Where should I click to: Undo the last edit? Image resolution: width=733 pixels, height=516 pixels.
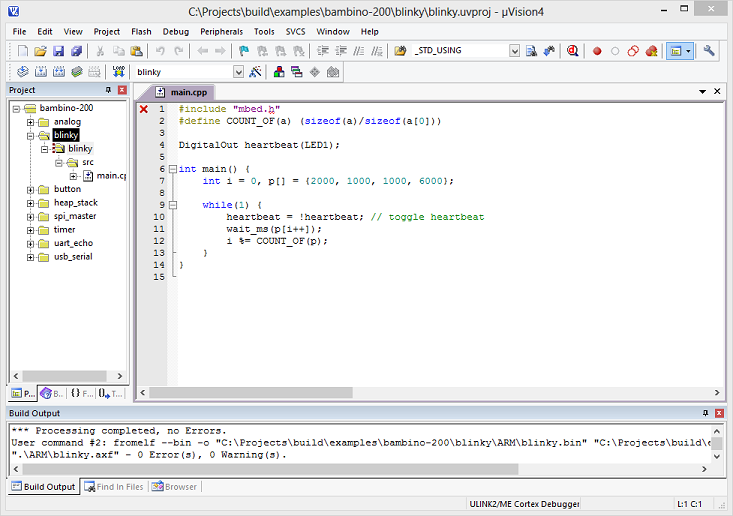[160, 50]
